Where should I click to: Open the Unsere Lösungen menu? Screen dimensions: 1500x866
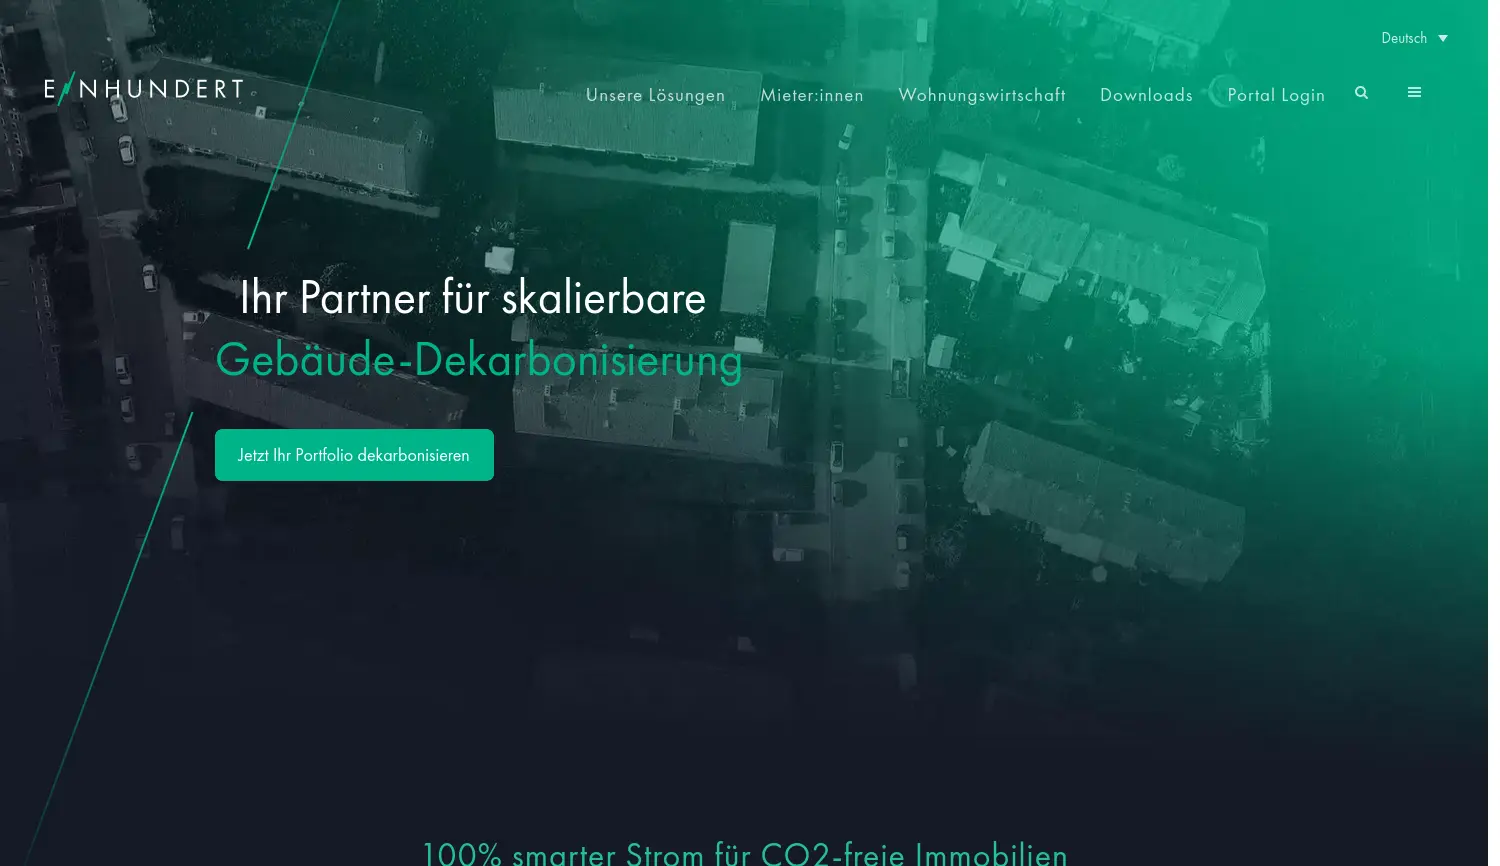pyautogui.click(x=655, y=95)
